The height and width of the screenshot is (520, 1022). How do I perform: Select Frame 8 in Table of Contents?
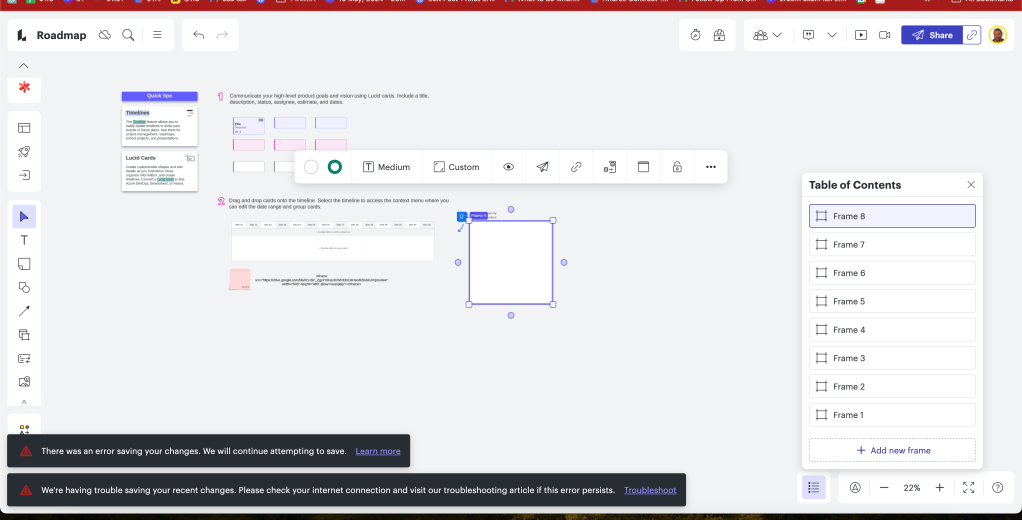click(x=892, y=216)
